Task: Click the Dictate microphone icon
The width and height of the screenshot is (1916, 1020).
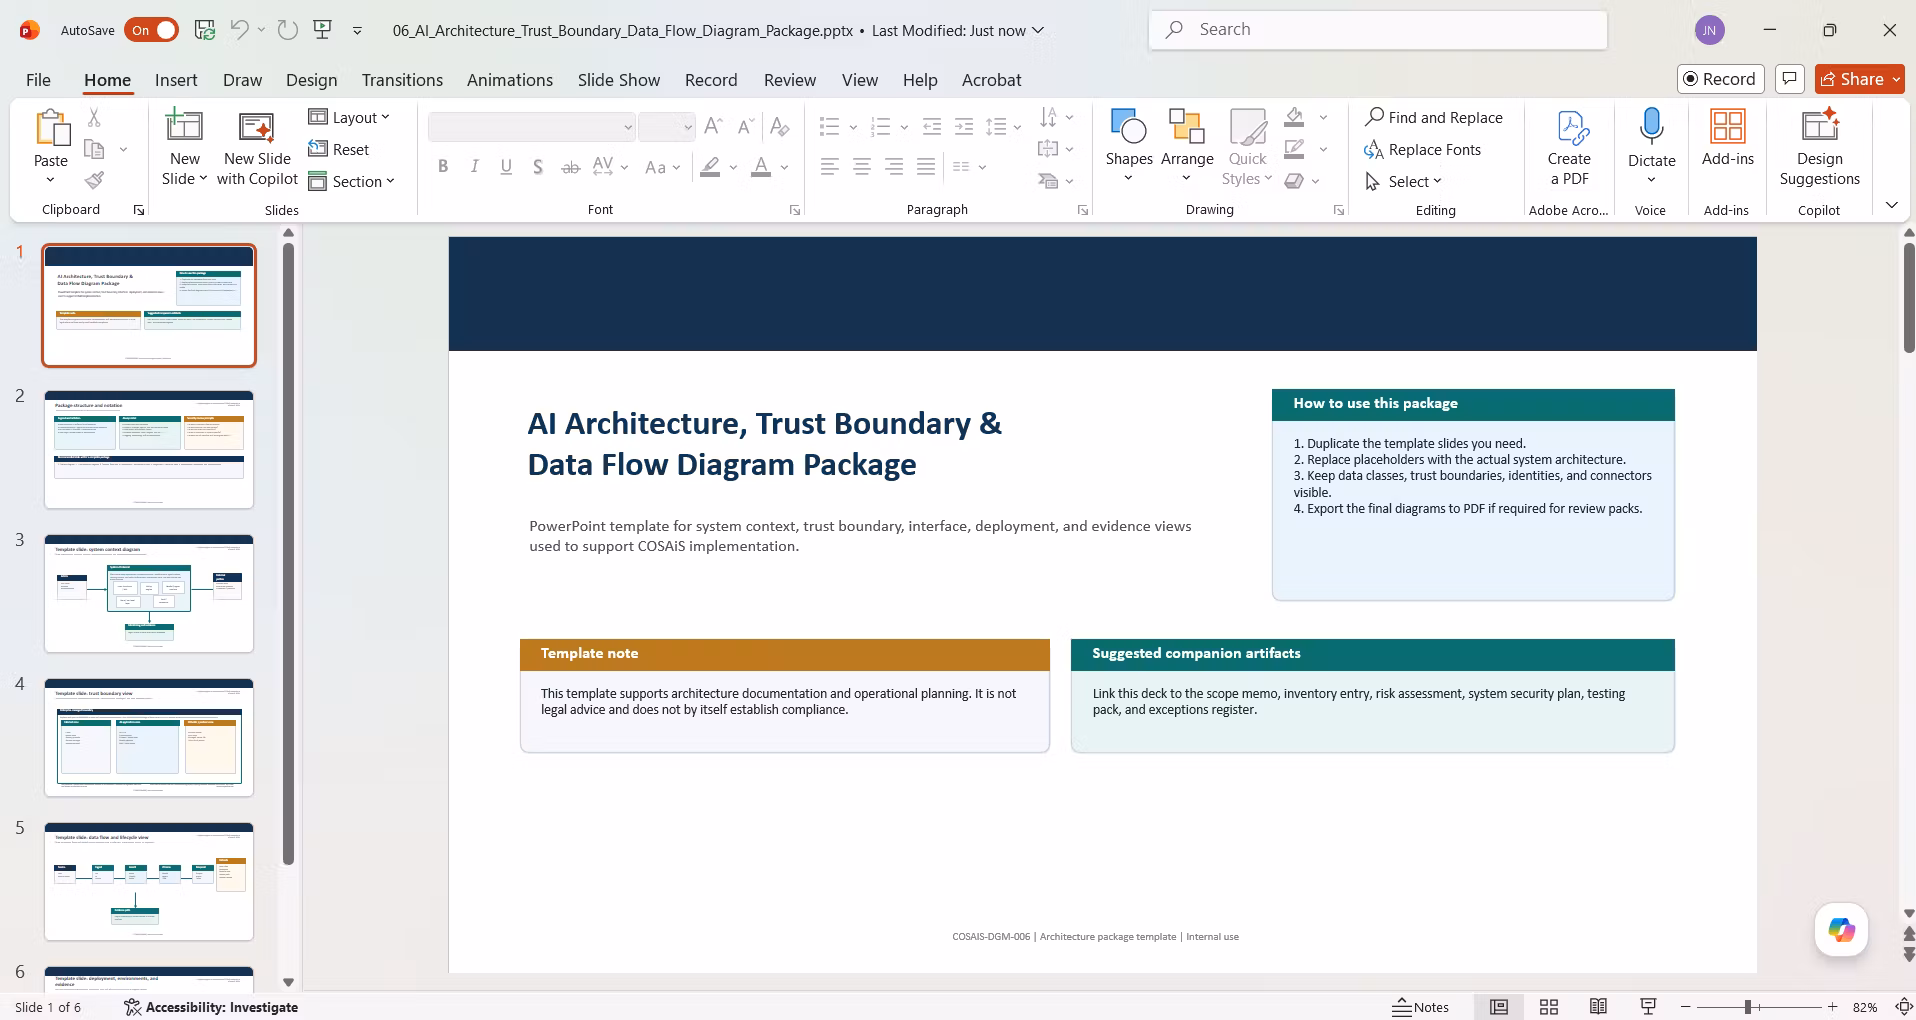Action: click(x=1651, y=127)
